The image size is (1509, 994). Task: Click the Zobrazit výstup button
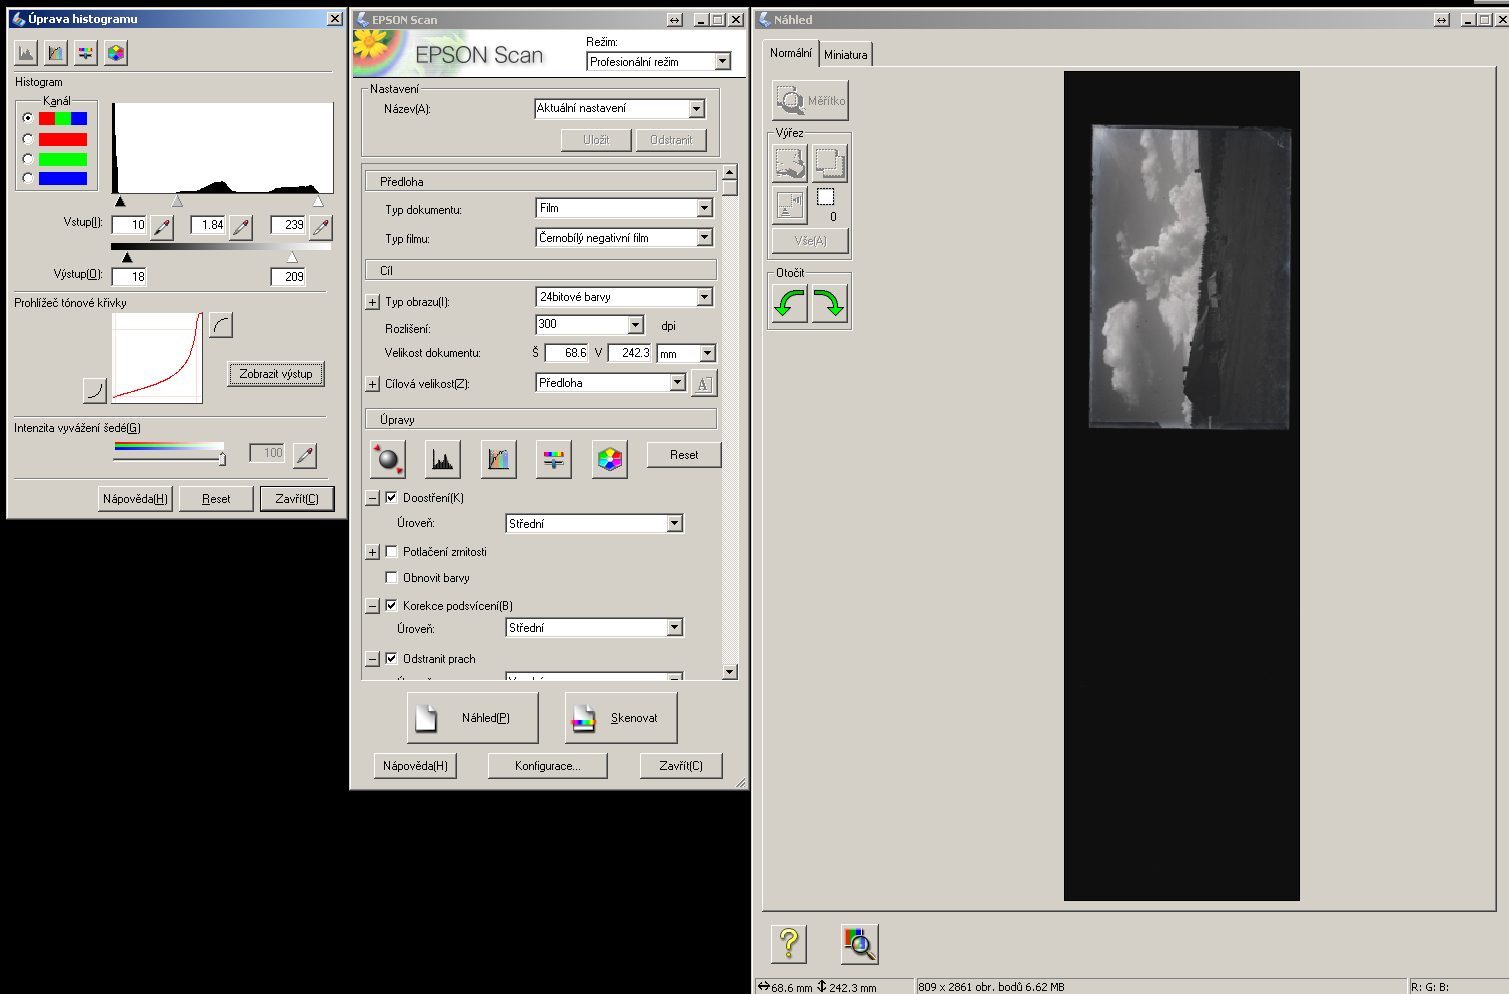[x=276, y=374]
